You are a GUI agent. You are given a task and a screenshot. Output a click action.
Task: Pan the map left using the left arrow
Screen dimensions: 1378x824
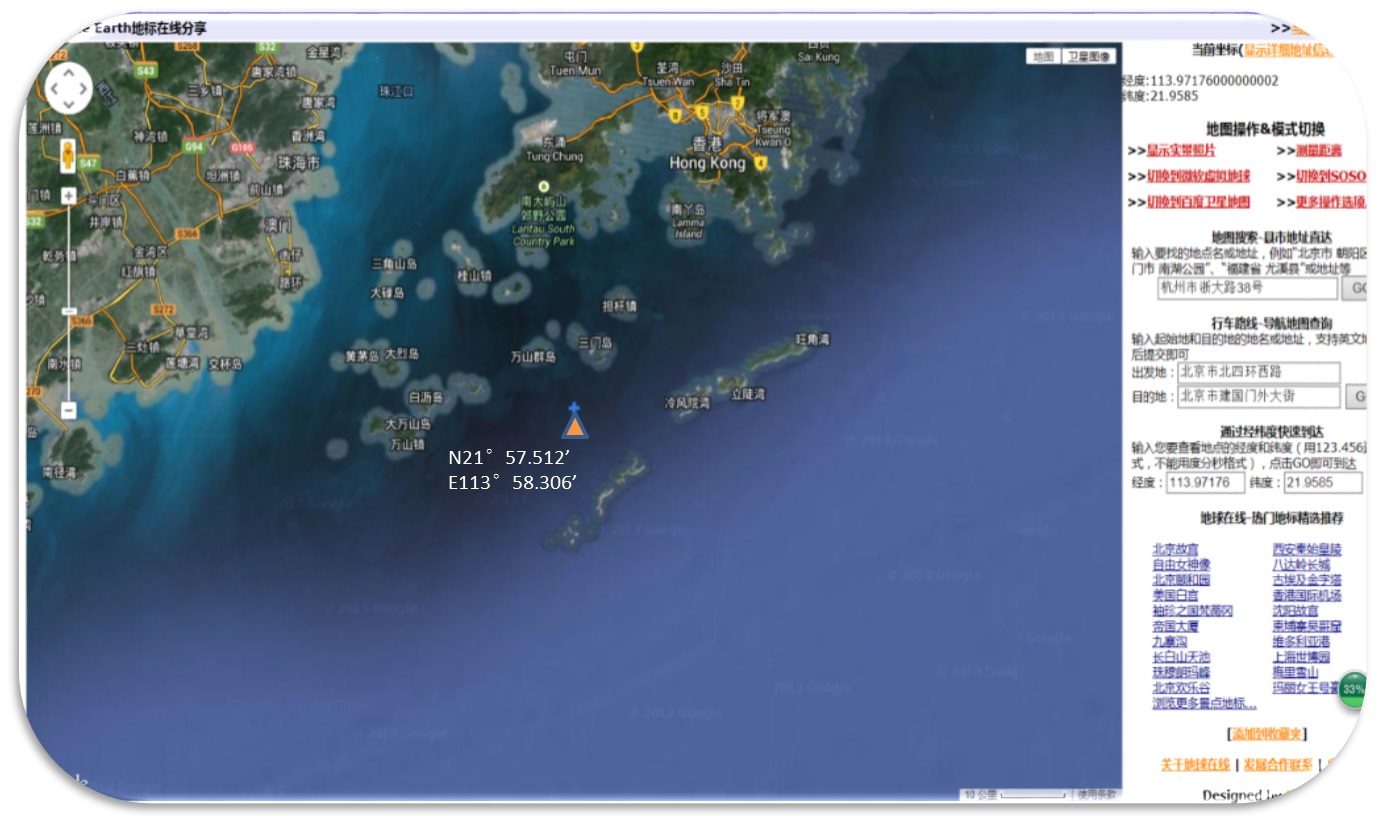52,91
